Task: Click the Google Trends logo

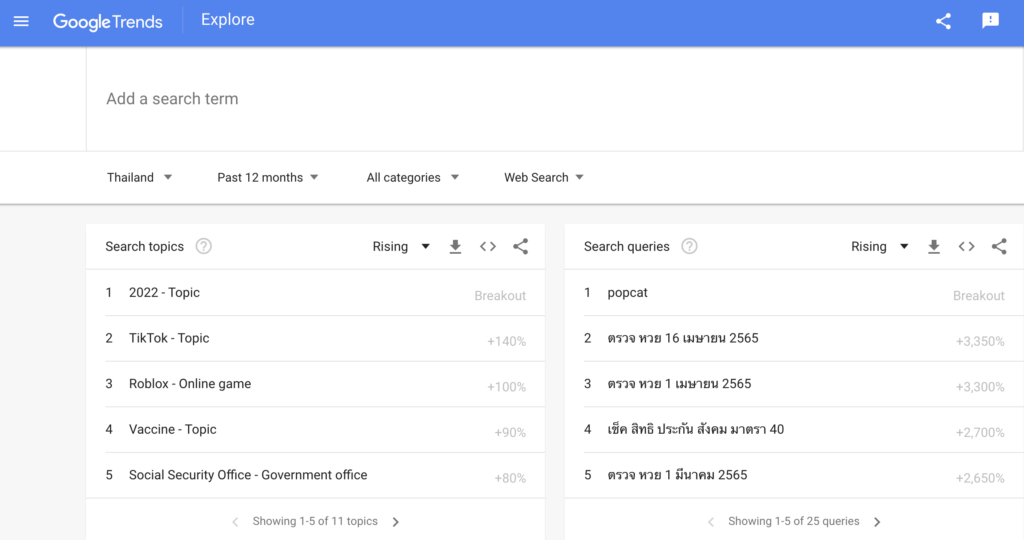Action: [x=108, y=22]
